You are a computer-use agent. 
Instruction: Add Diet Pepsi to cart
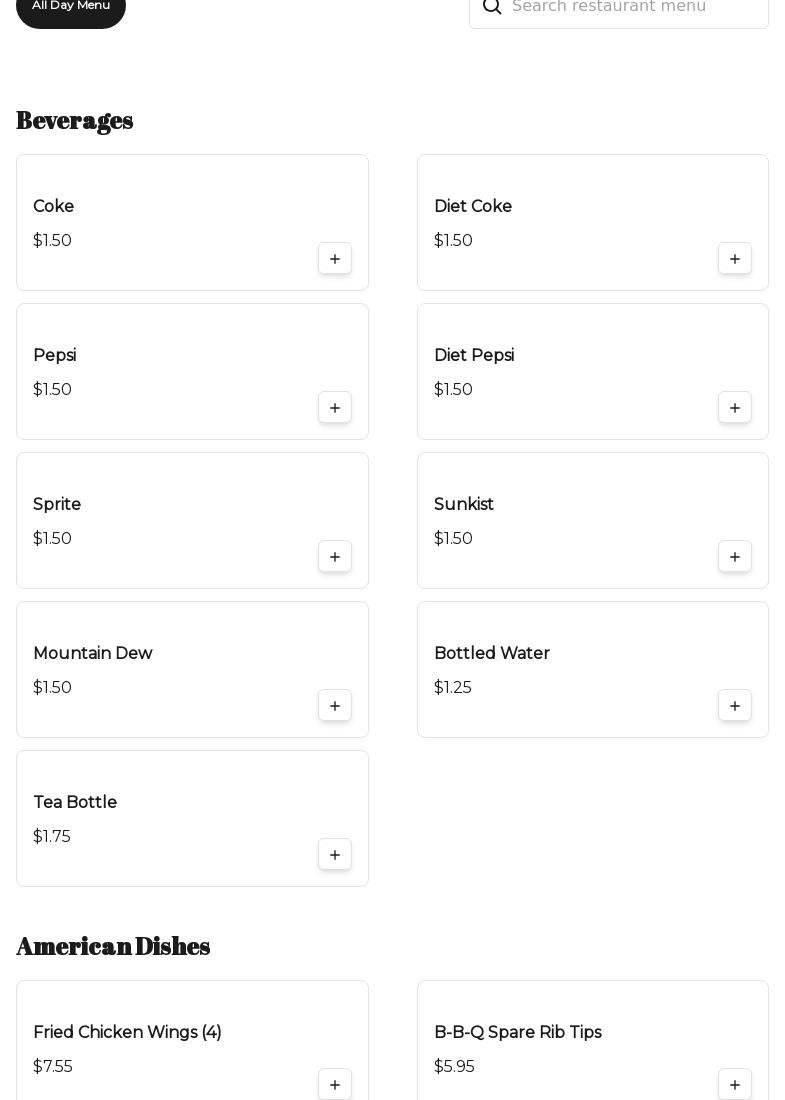(735, 408)
